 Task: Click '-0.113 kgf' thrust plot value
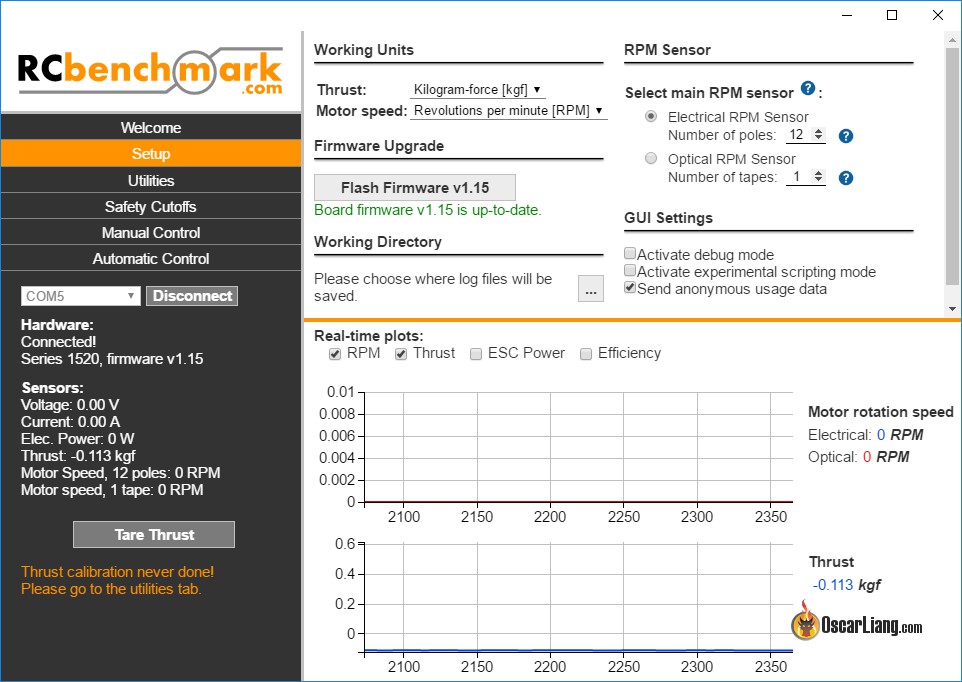(x=847, y=585)
